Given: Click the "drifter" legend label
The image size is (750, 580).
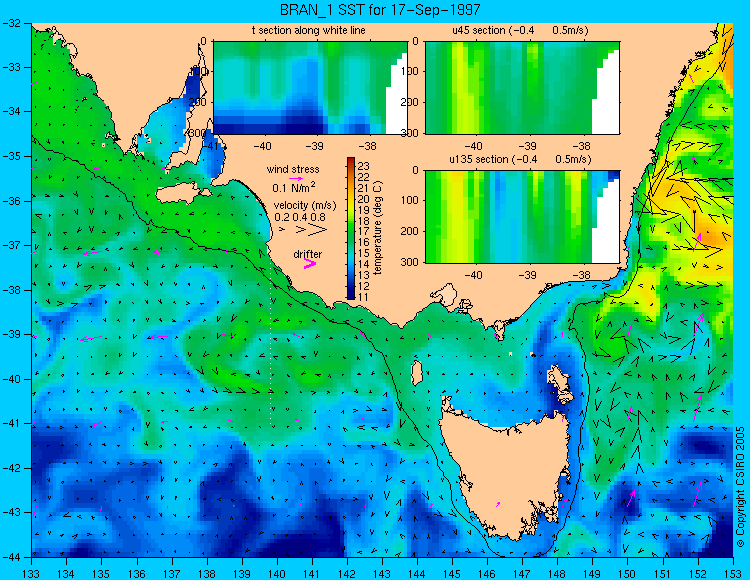Looking at the screenshot, I should tap(308, 254).
